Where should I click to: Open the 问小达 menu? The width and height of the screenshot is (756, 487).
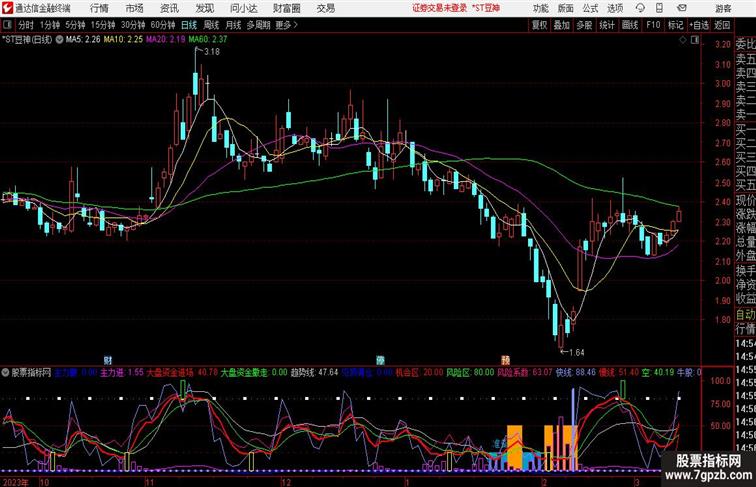(243, 8)
